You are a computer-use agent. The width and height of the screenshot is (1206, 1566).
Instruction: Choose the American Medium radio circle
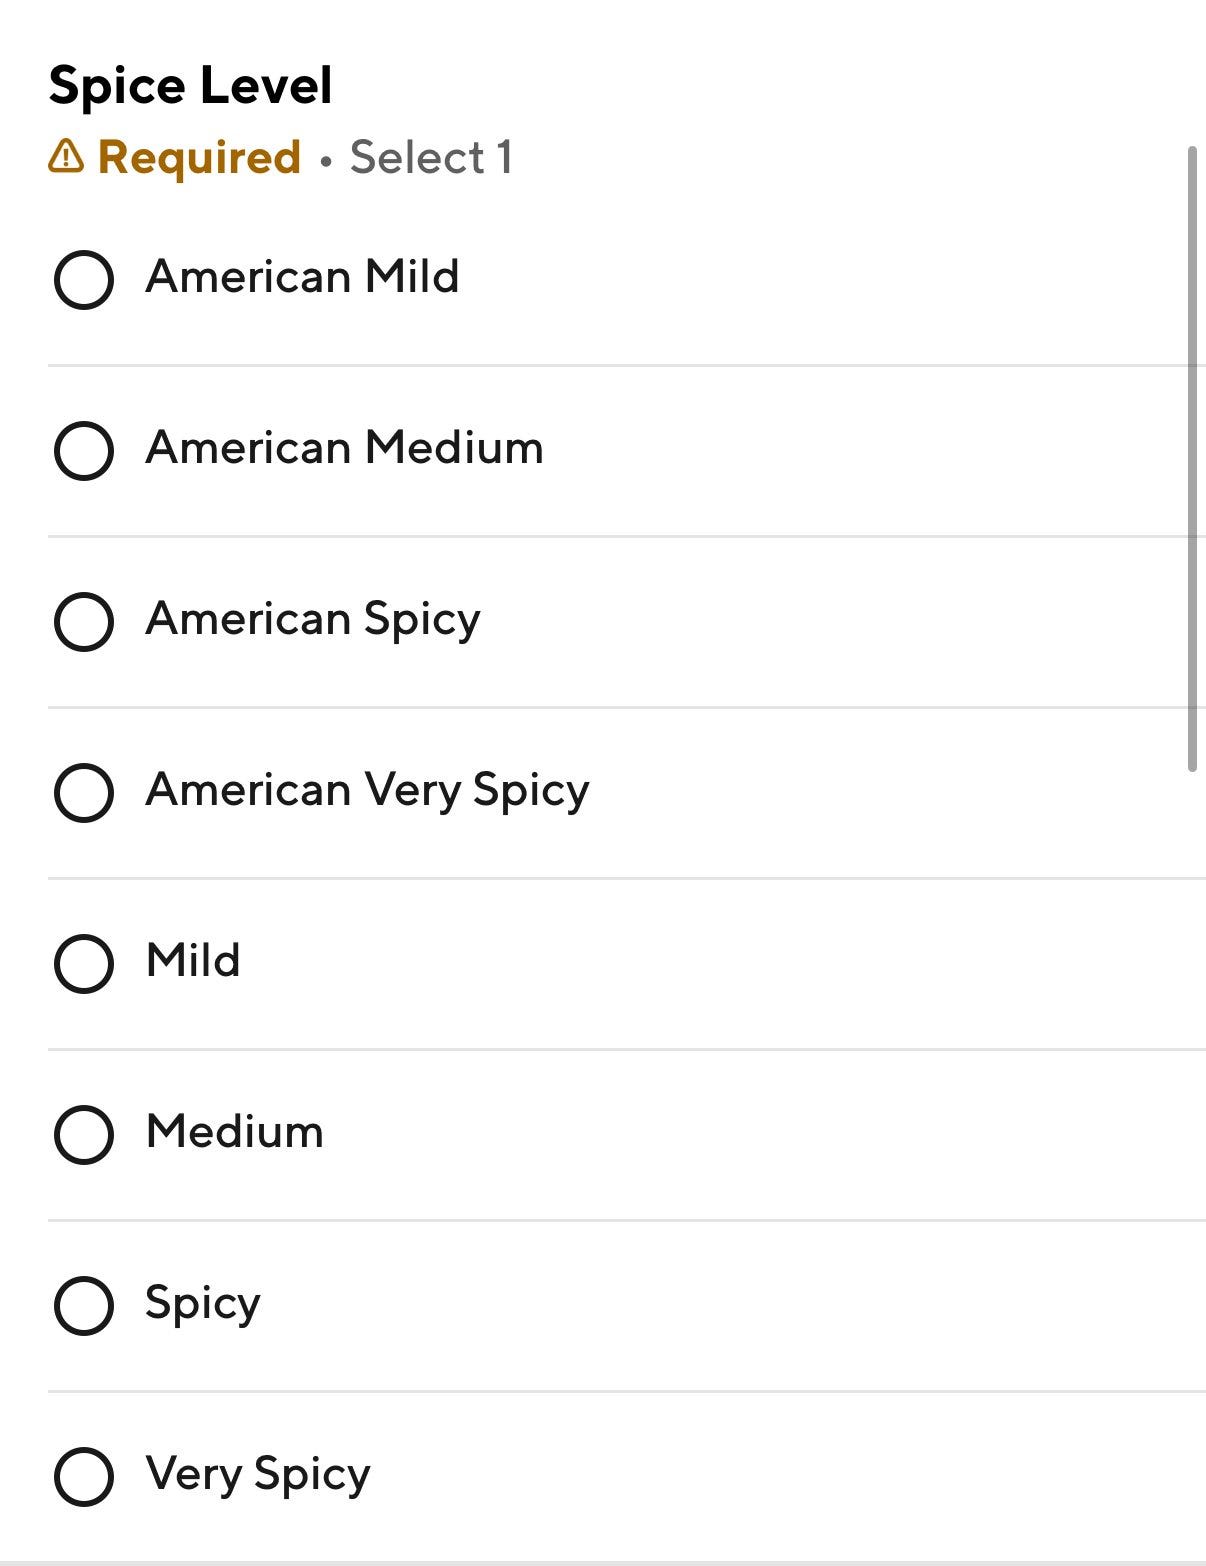pyautogui.click(x=83, y=450)
